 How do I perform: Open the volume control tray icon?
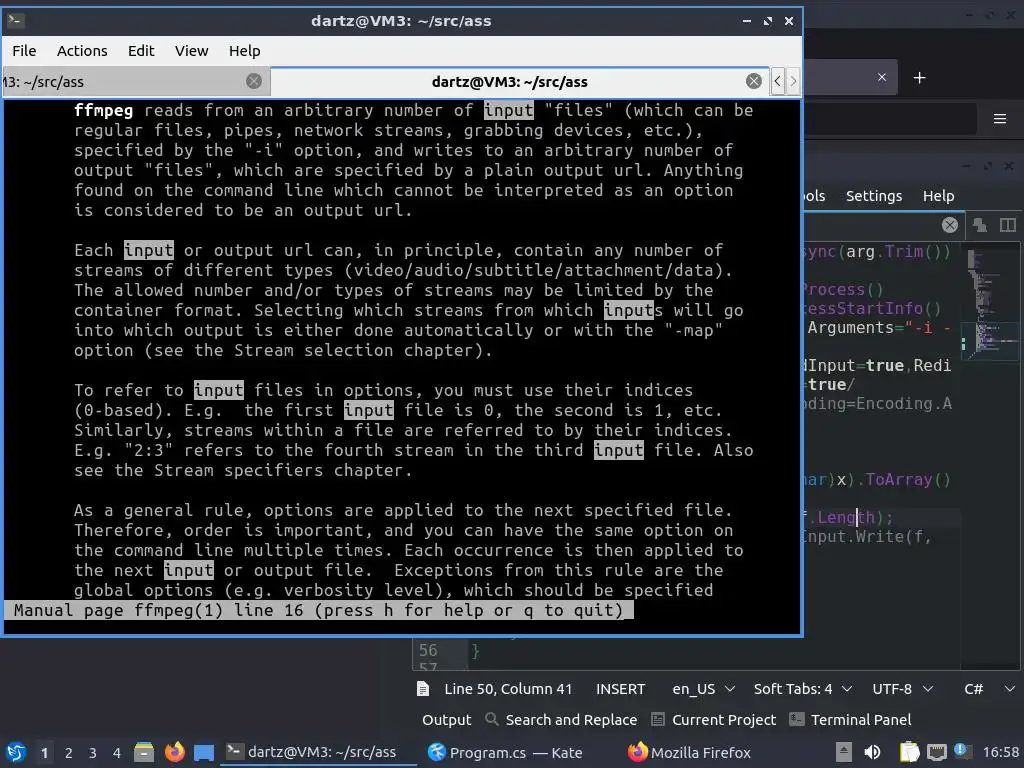pyautogui.click(x=872, y=752)
